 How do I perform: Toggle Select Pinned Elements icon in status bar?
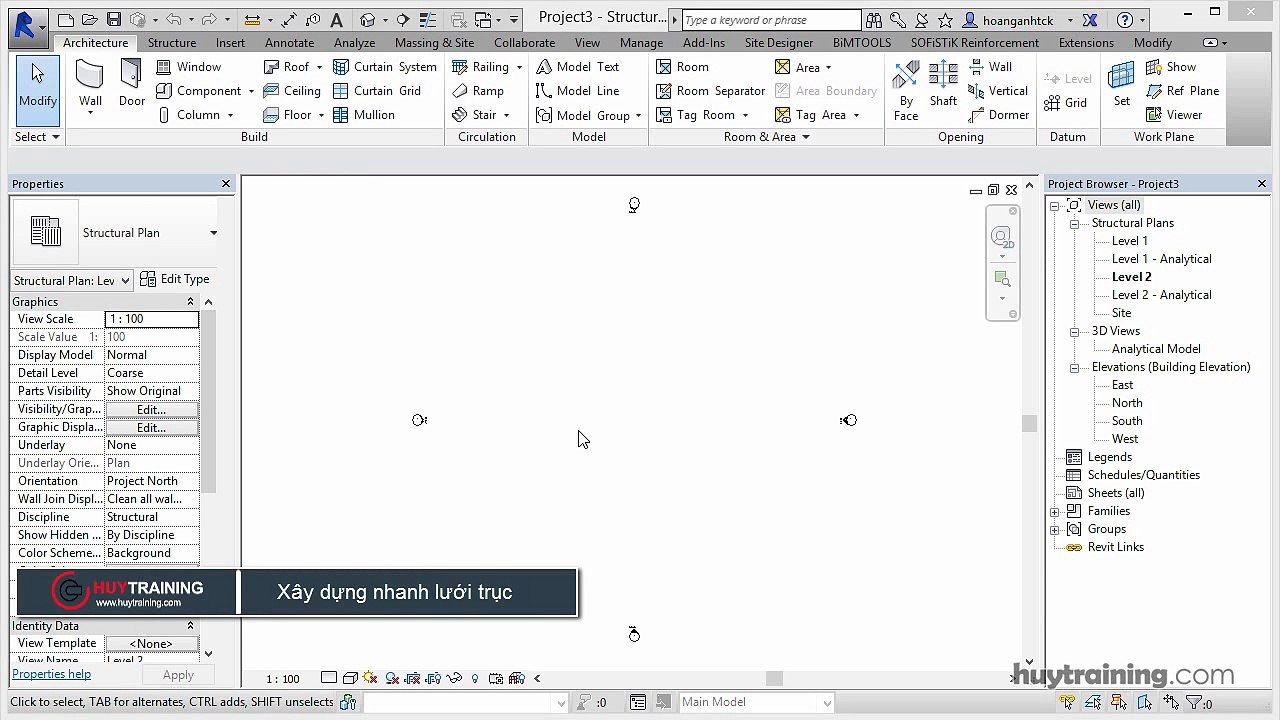[x=1118, y=703]
